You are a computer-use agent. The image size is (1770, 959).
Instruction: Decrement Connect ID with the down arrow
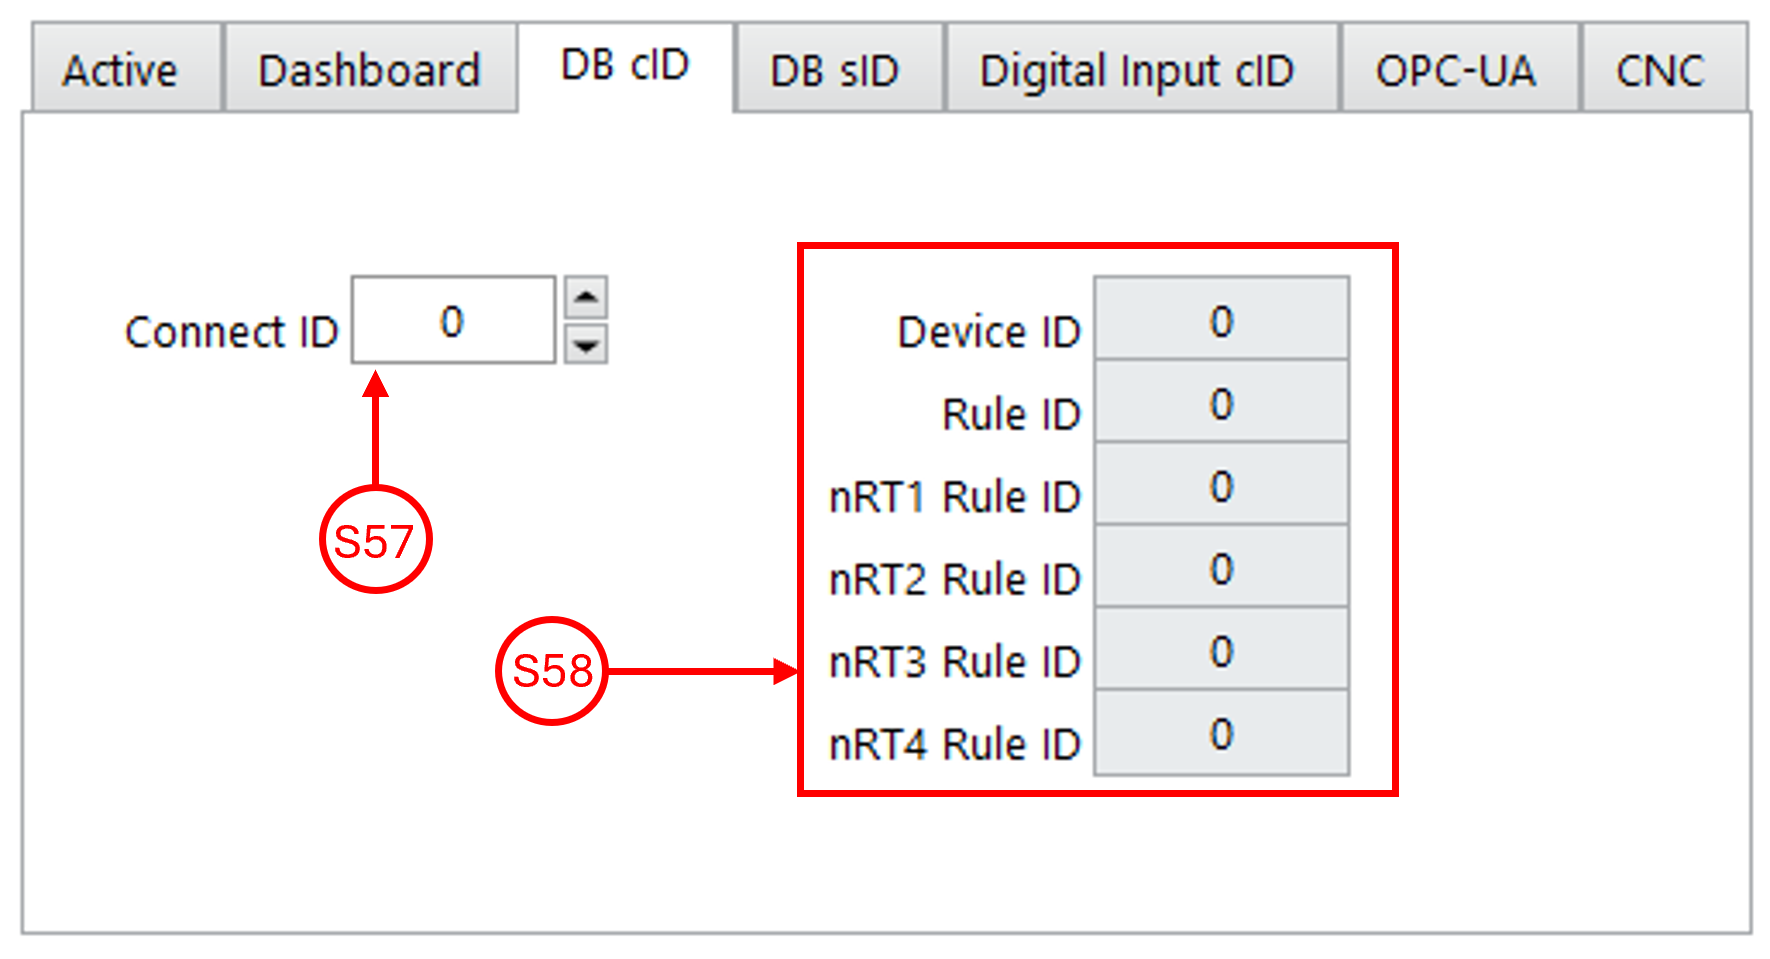[x=586, y=345]
